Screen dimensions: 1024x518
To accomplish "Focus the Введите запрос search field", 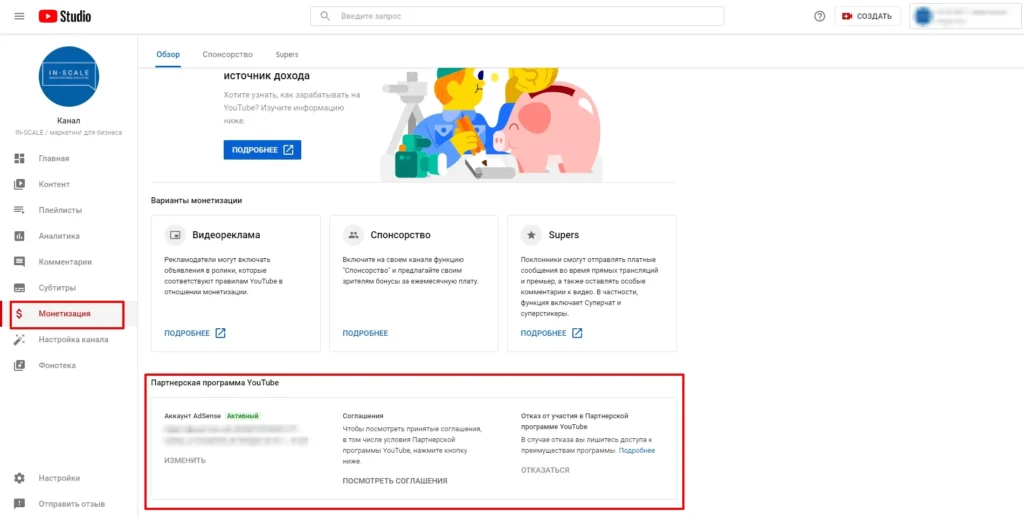I will [x=517, y=16].
